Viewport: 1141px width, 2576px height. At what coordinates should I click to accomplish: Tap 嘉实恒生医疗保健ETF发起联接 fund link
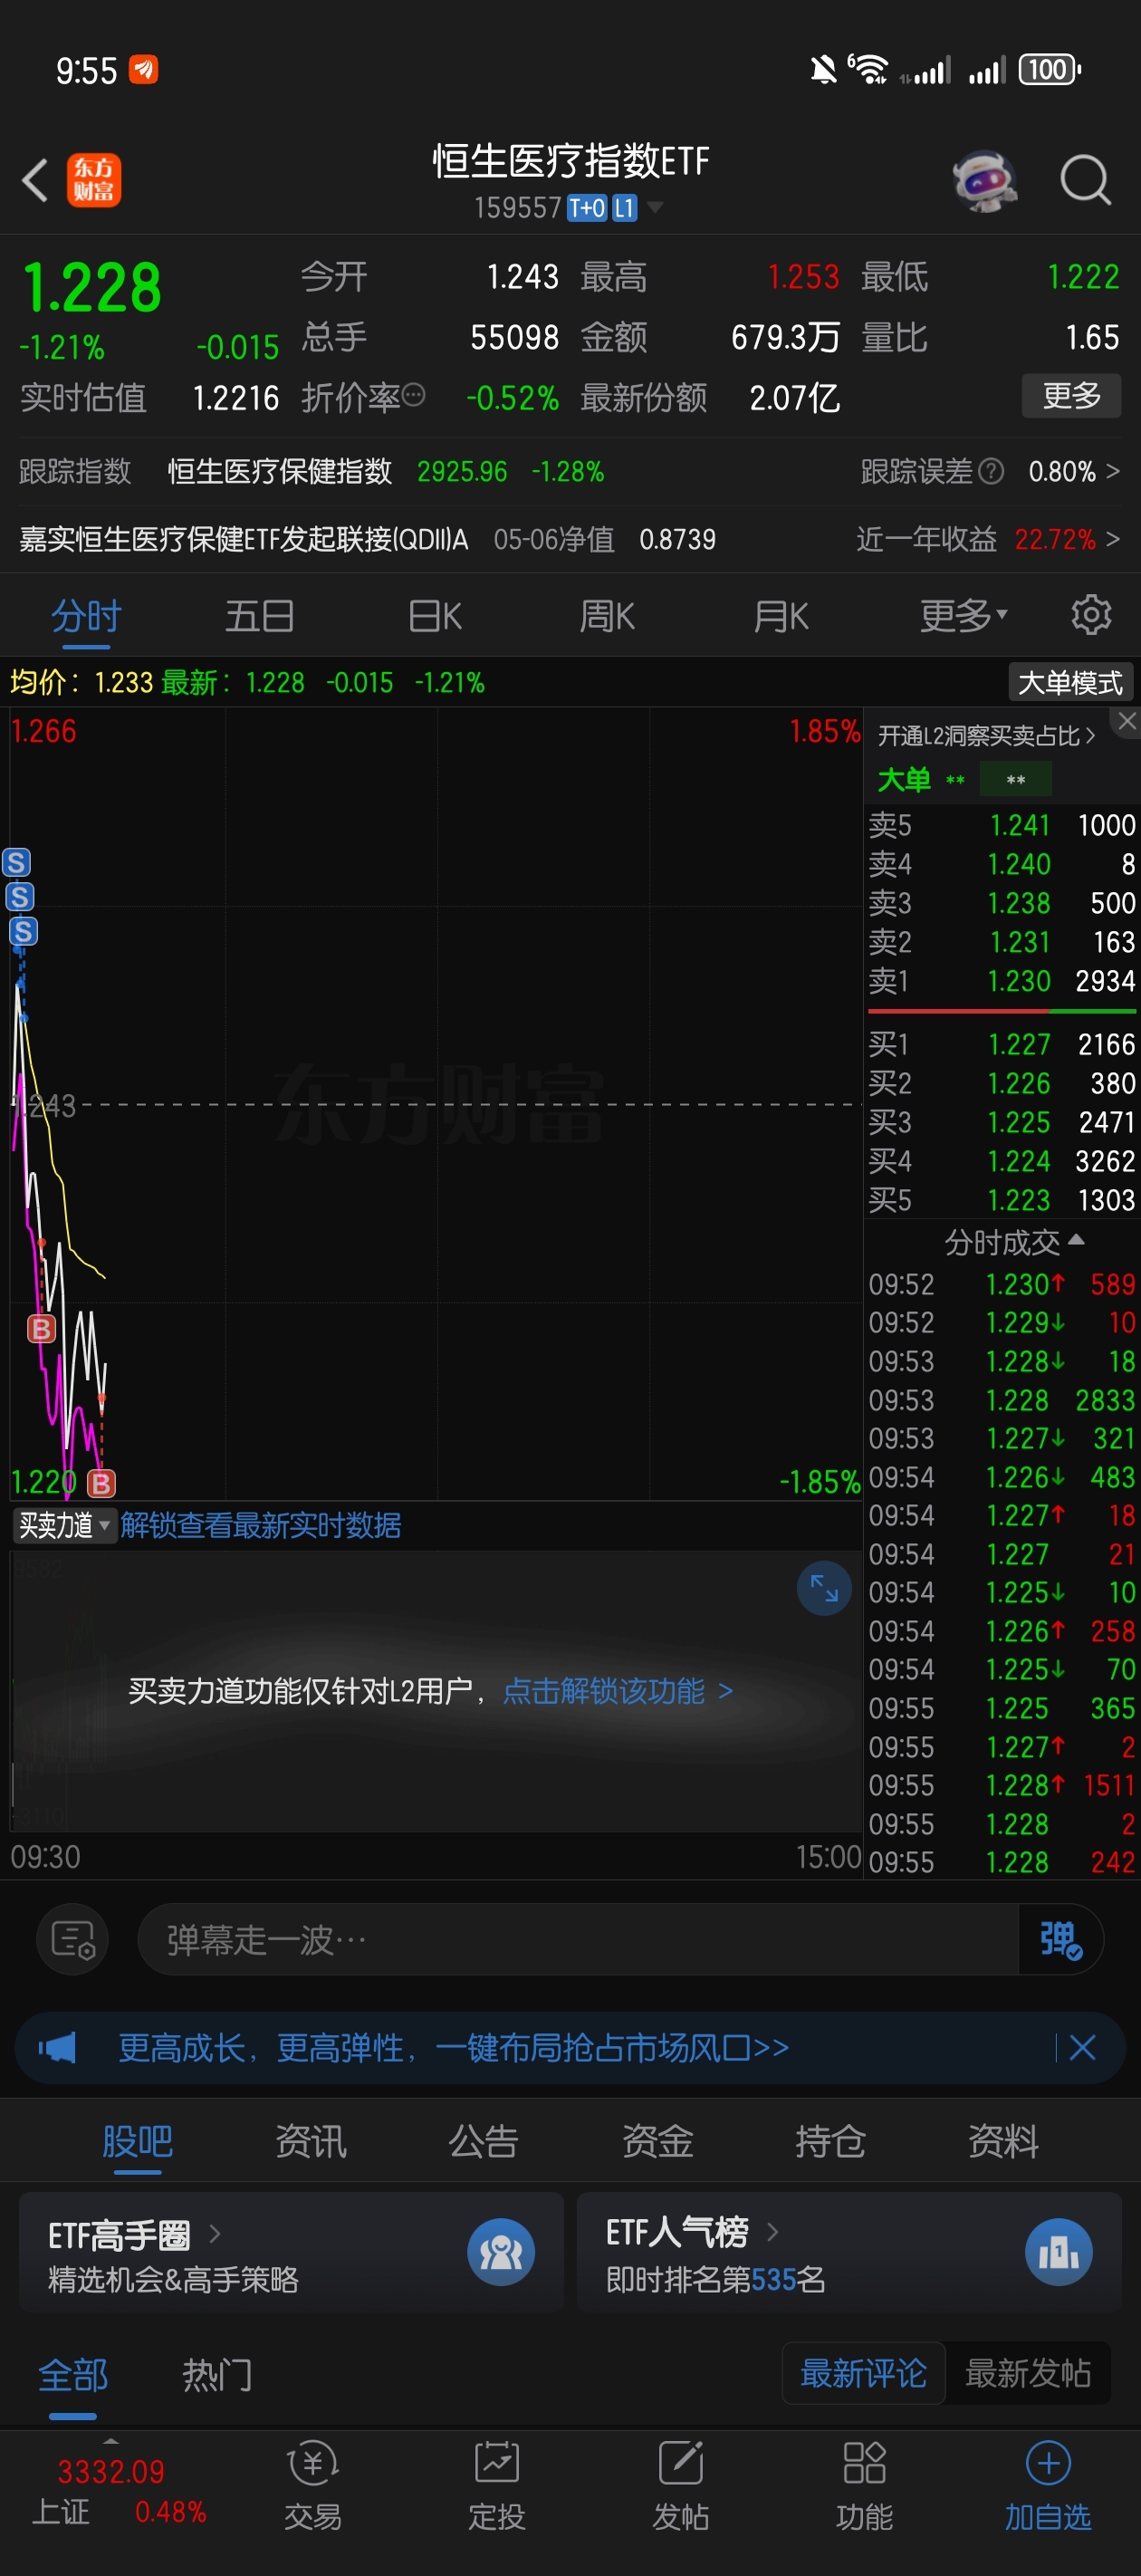244,539
